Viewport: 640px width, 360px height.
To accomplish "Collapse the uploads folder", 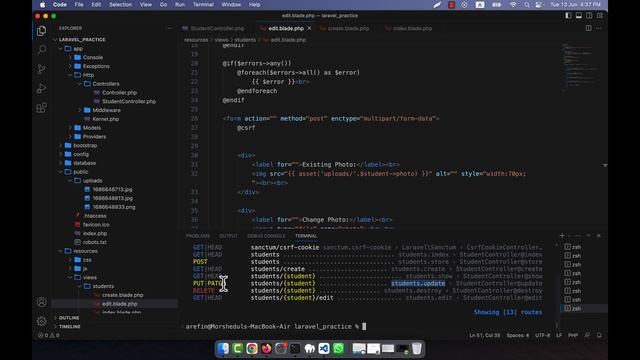I will click(x=92, y=180).
